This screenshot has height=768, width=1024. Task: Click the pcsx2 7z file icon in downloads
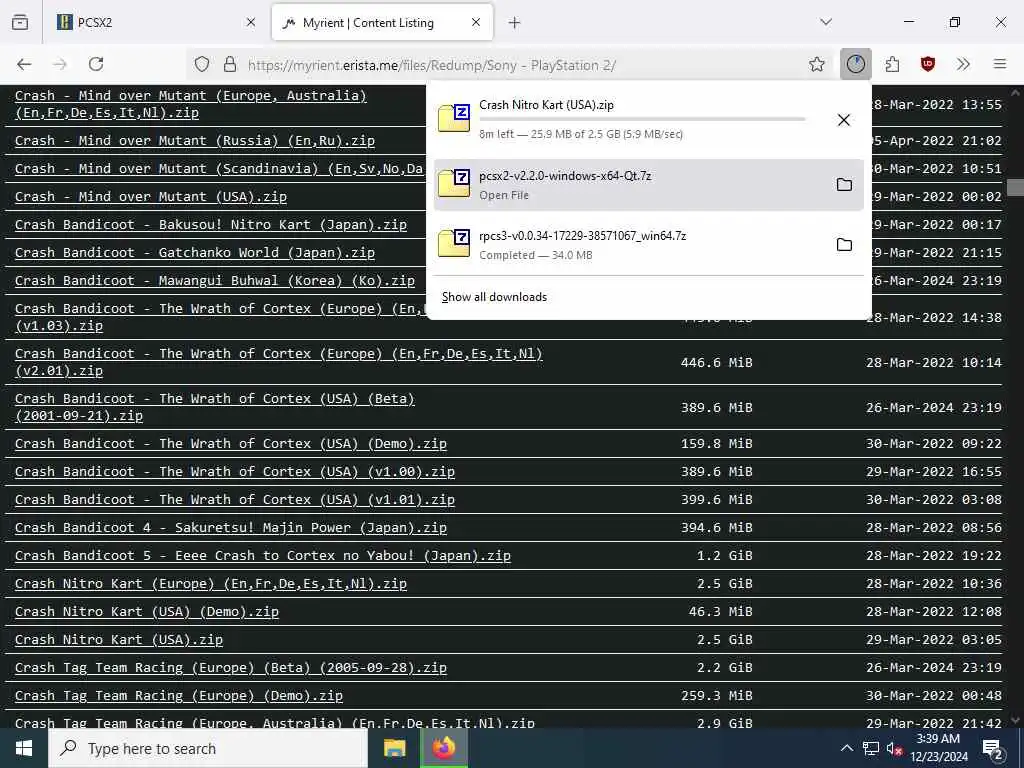coord(454,183)
